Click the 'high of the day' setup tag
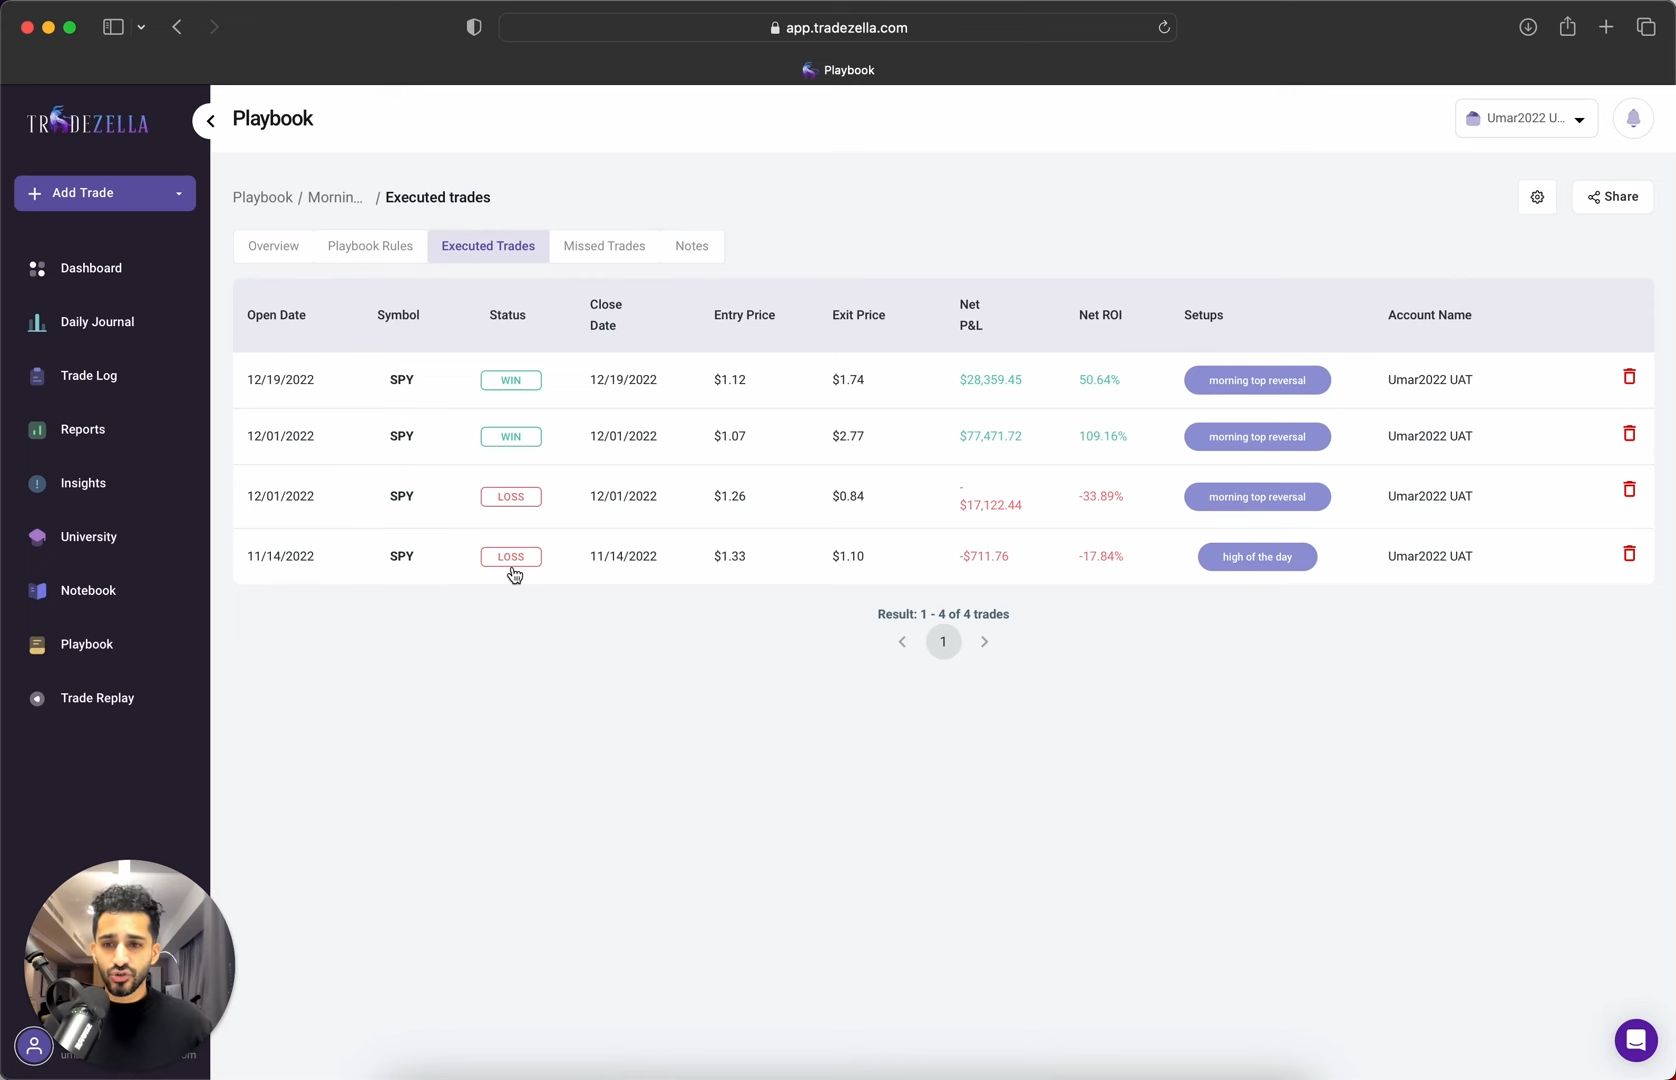 pos(1257,557)
